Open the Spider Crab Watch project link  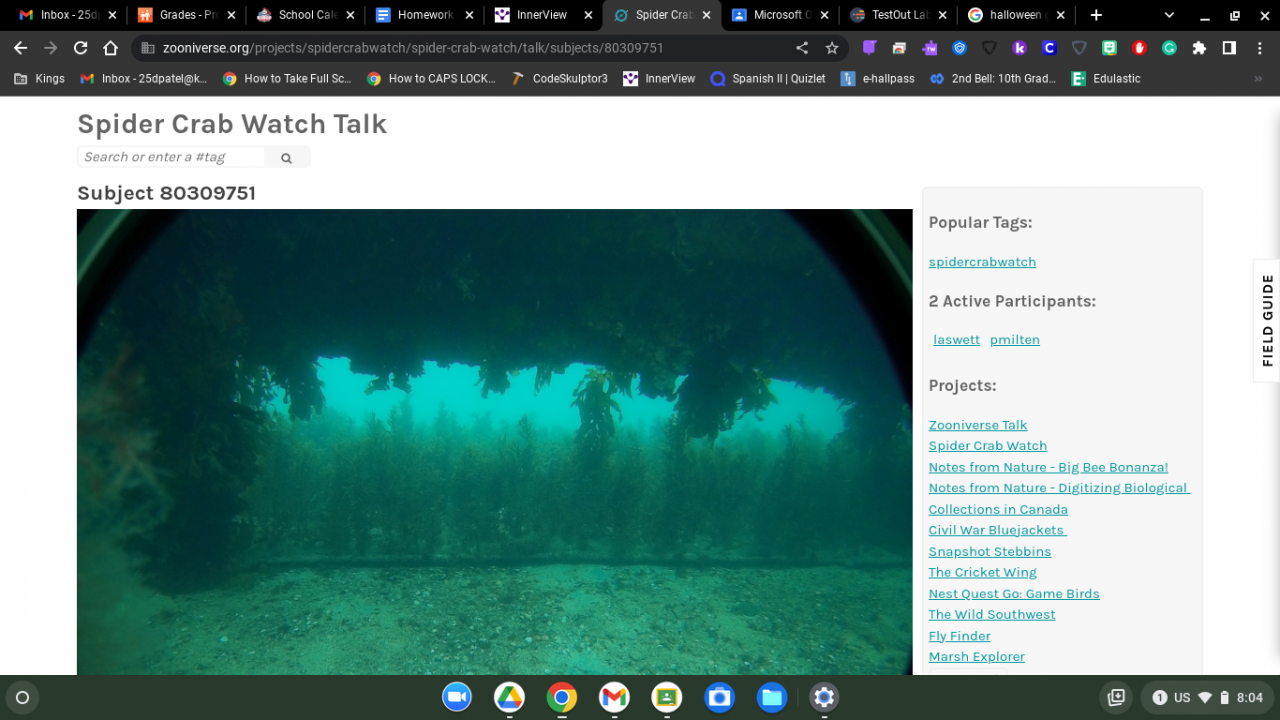point(988,446)
